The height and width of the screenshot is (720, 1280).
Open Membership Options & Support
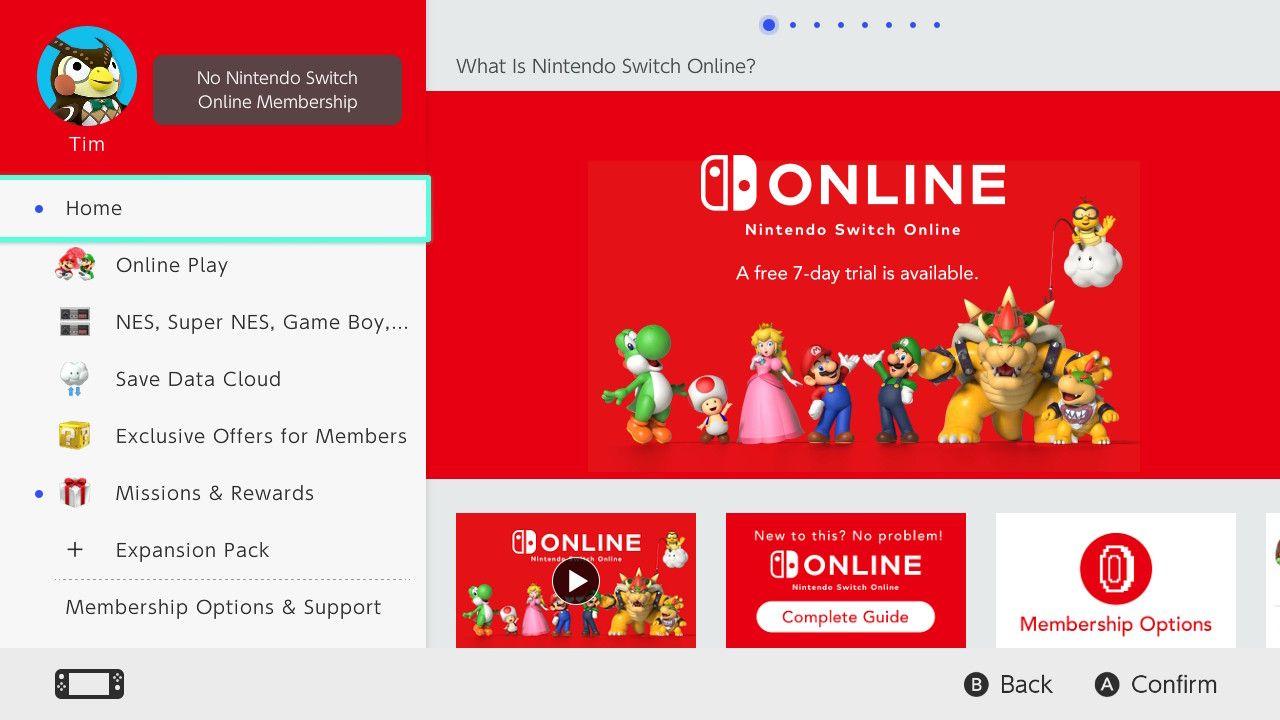point(215,607)
